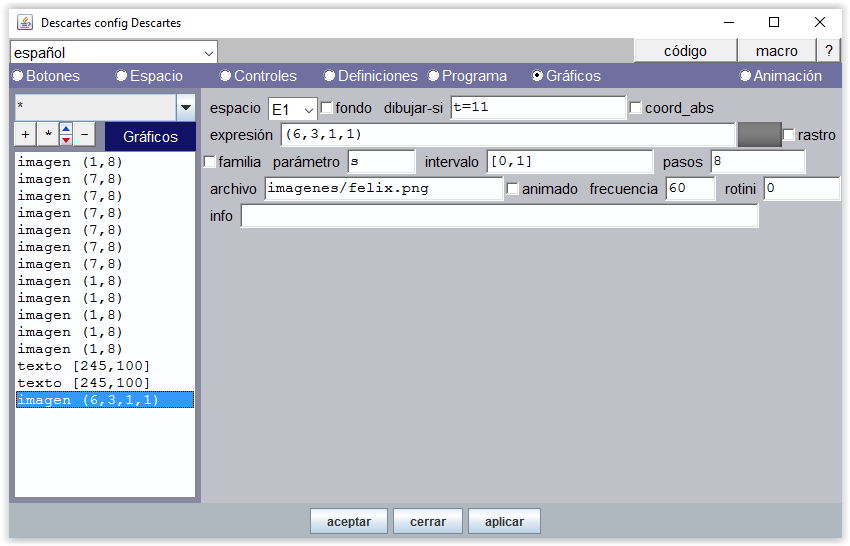Move selected graphic down with red arrow
Viewport: 850px width, 546px height.
tap(66, 140)
